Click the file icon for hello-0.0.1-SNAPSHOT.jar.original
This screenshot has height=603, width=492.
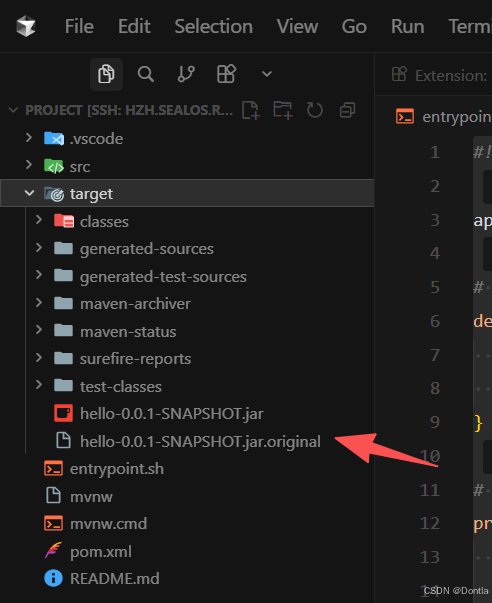63,441
